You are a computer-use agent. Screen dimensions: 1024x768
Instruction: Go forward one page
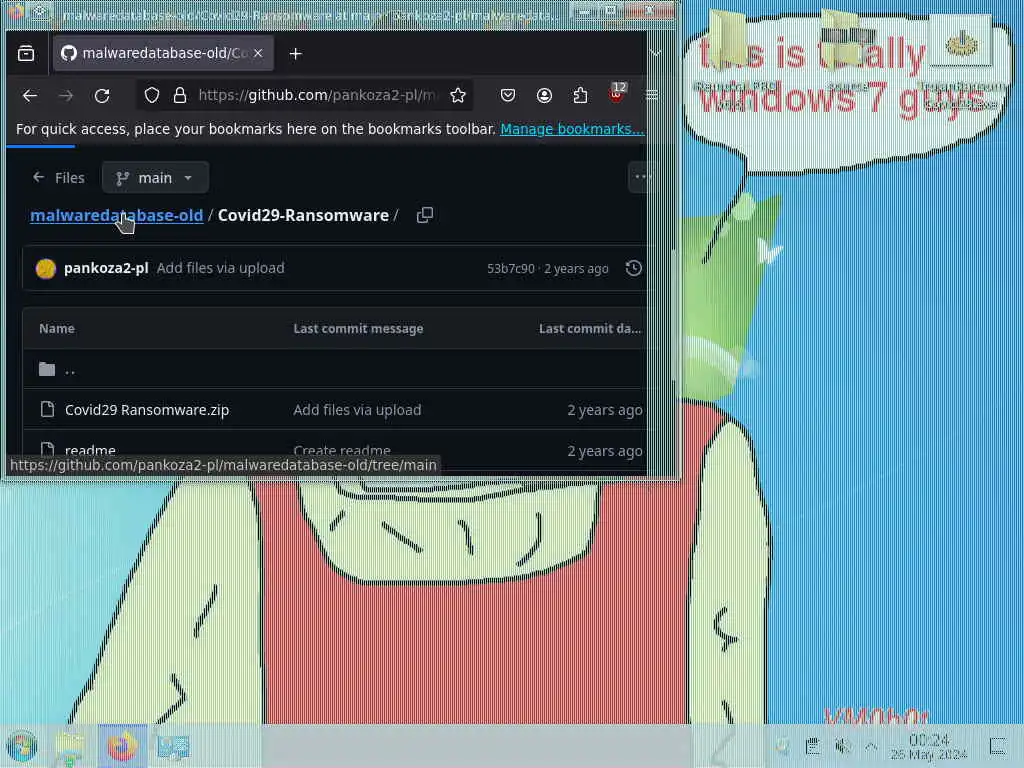66,96
